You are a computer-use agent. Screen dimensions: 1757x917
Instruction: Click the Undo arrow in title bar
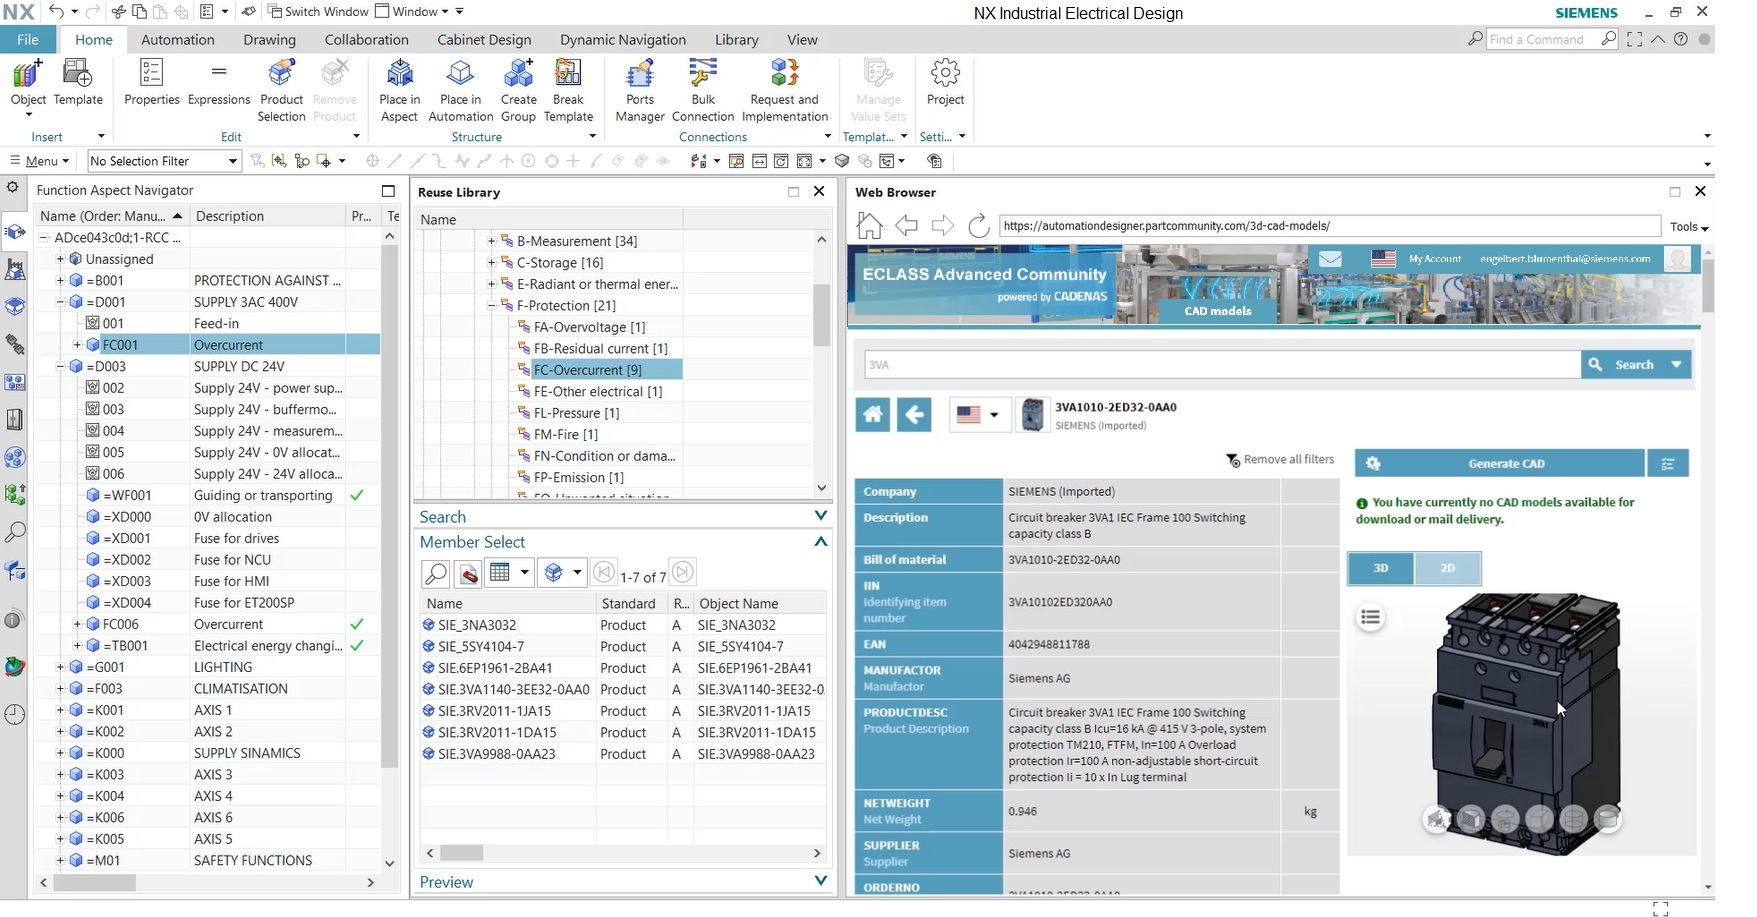click(56, 12)
